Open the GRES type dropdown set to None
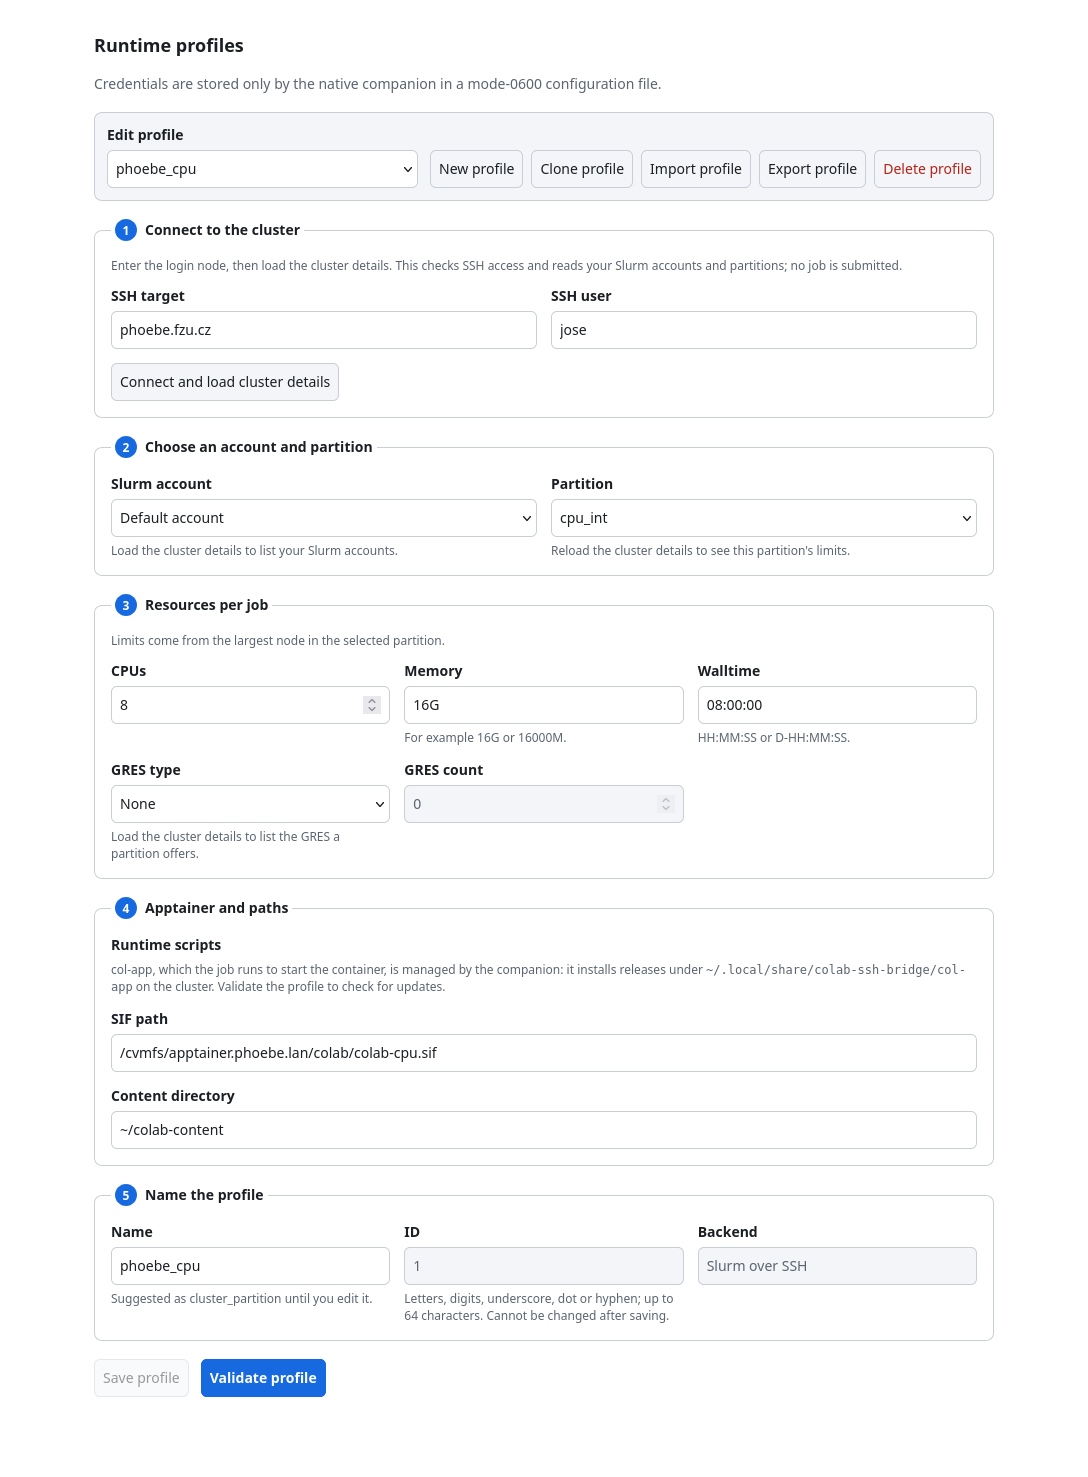Viewport: 1088px width, 1477px height. (x=250, y=804)
